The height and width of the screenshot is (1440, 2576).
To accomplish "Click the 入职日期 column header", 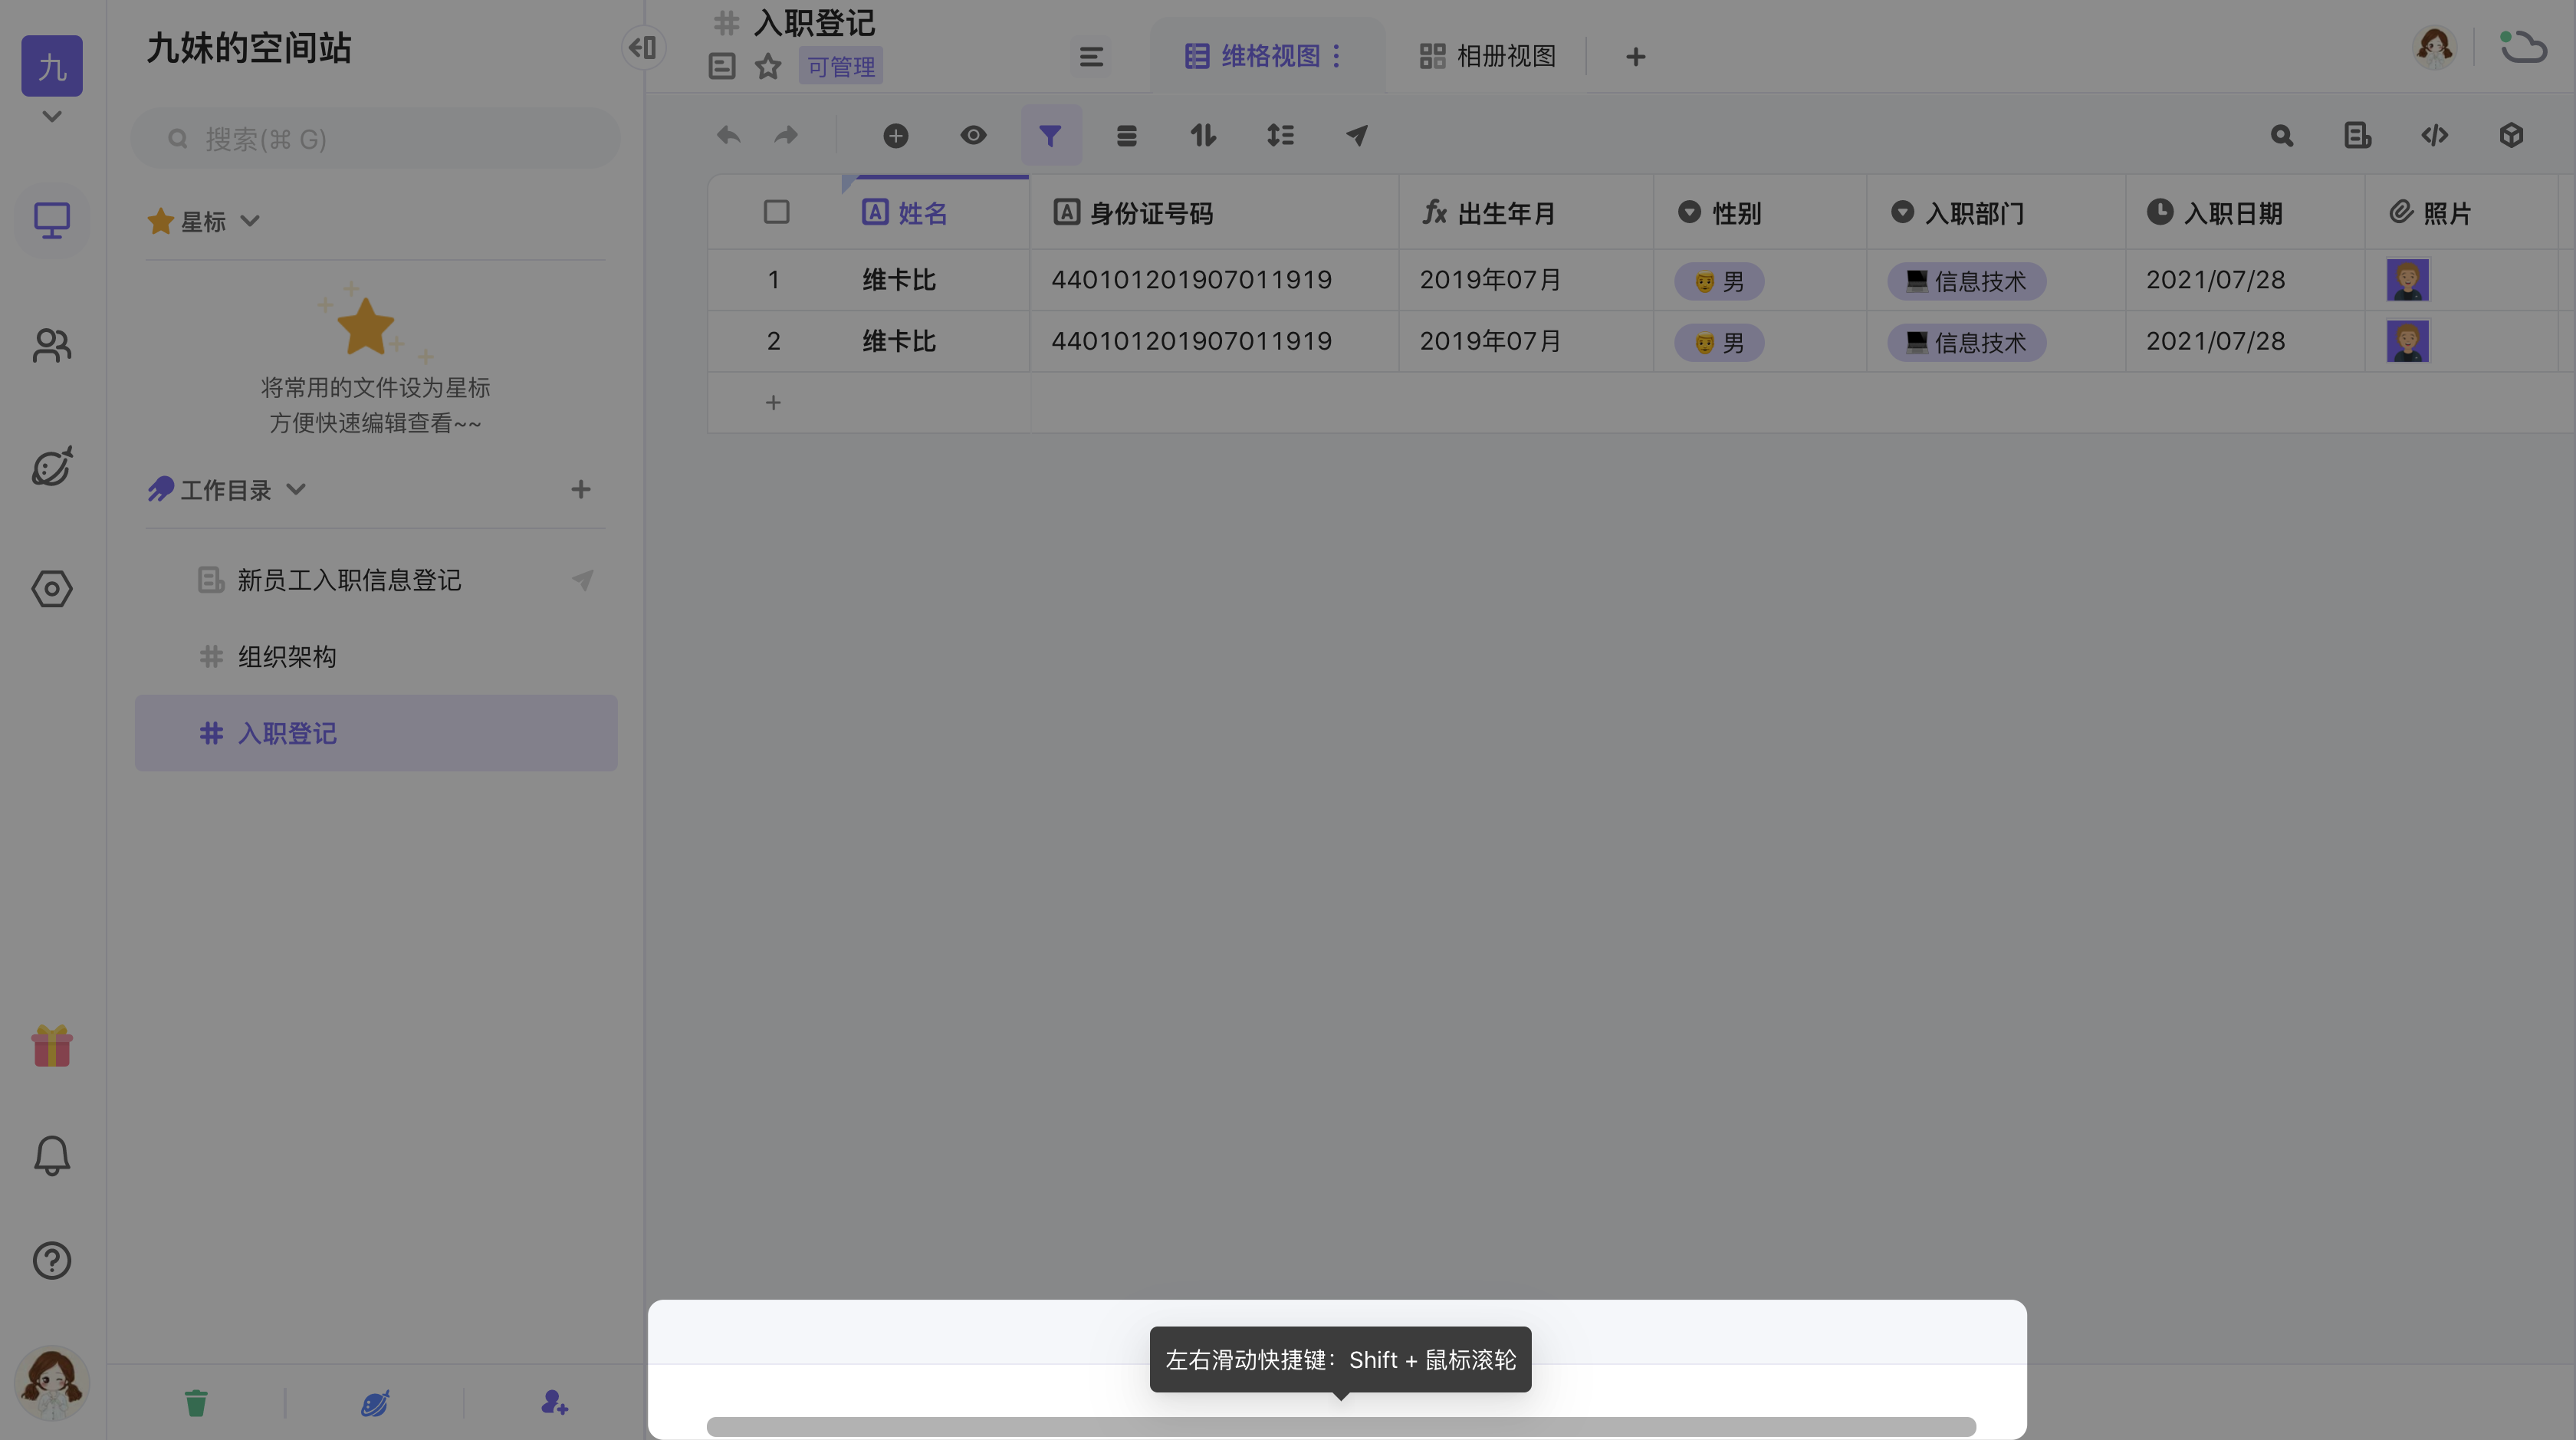I will point(2245,213).
